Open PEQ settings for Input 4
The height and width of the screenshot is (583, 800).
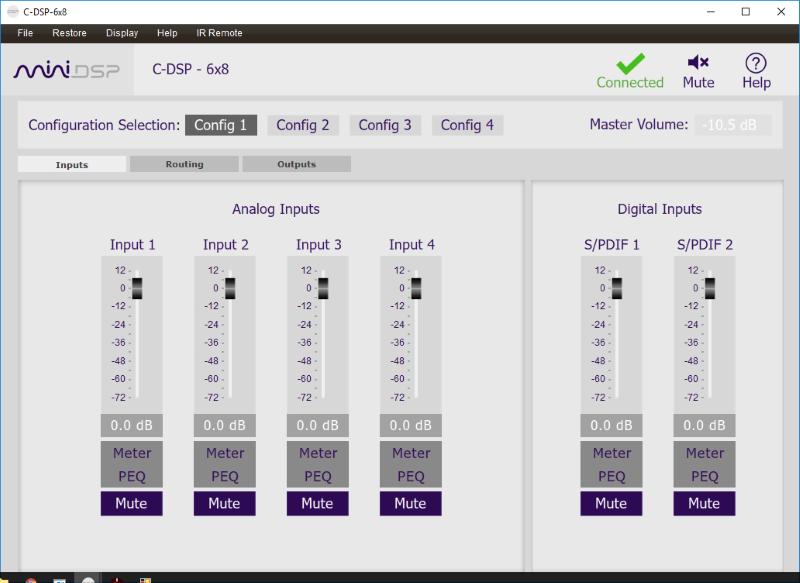[411, 476]
